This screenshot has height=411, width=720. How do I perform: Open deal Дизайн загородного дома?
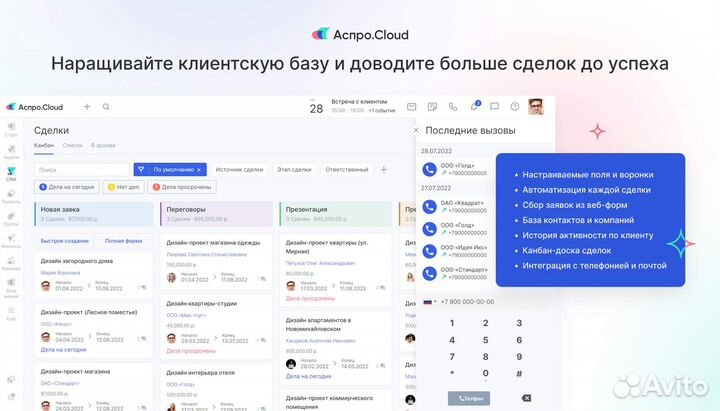77,261
